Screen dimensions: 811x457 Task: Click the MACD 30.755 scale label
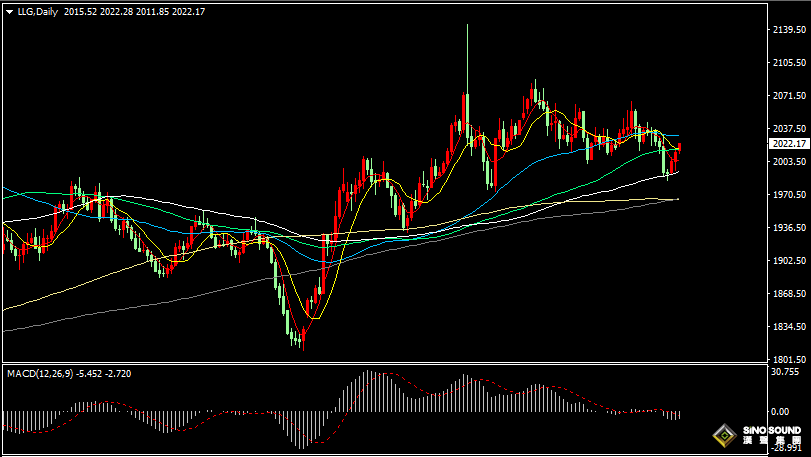(x=786, y=372)
